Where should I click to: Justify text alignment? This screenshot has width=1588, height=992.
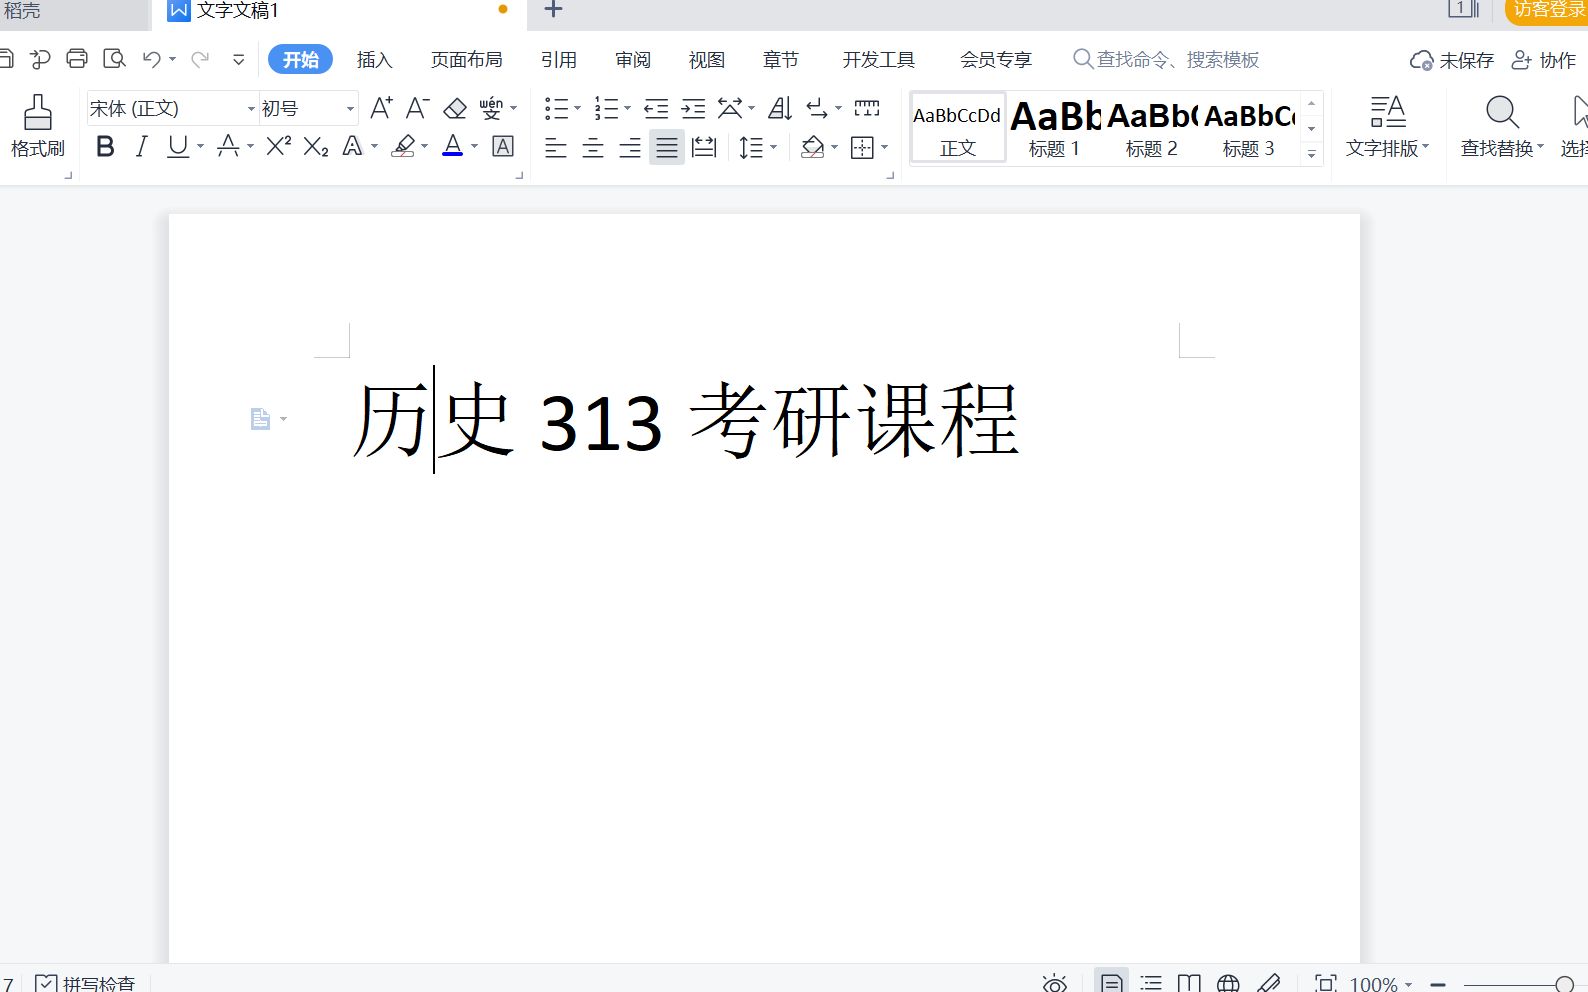tap(667, 148)
